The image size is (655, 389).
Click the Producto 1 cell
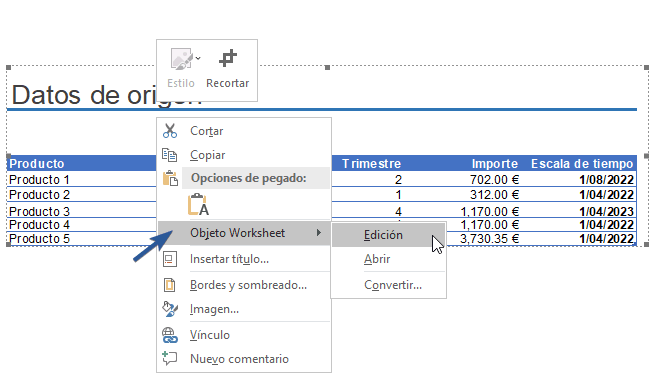click(39, 180)
